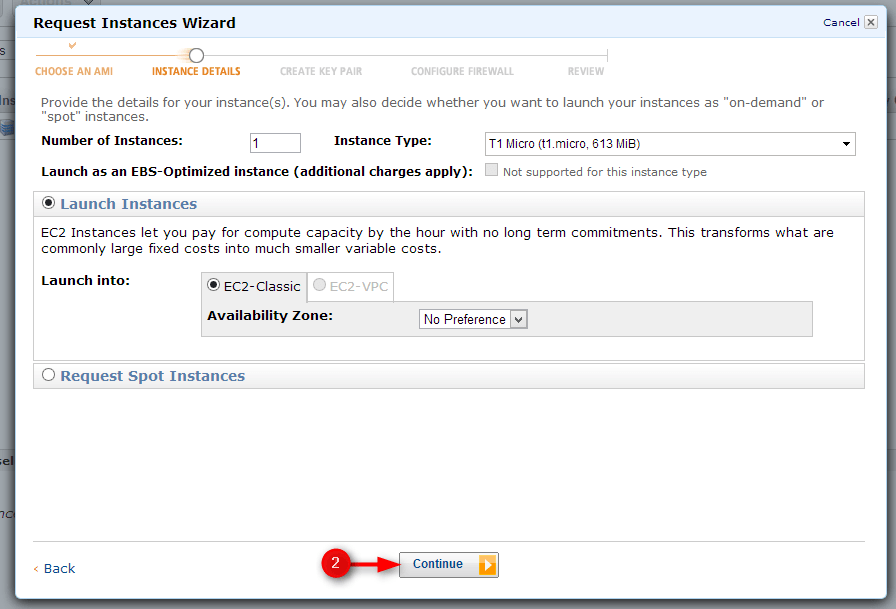Select the Instance Details step
896x609 pixels.
(x=196, y=71)
